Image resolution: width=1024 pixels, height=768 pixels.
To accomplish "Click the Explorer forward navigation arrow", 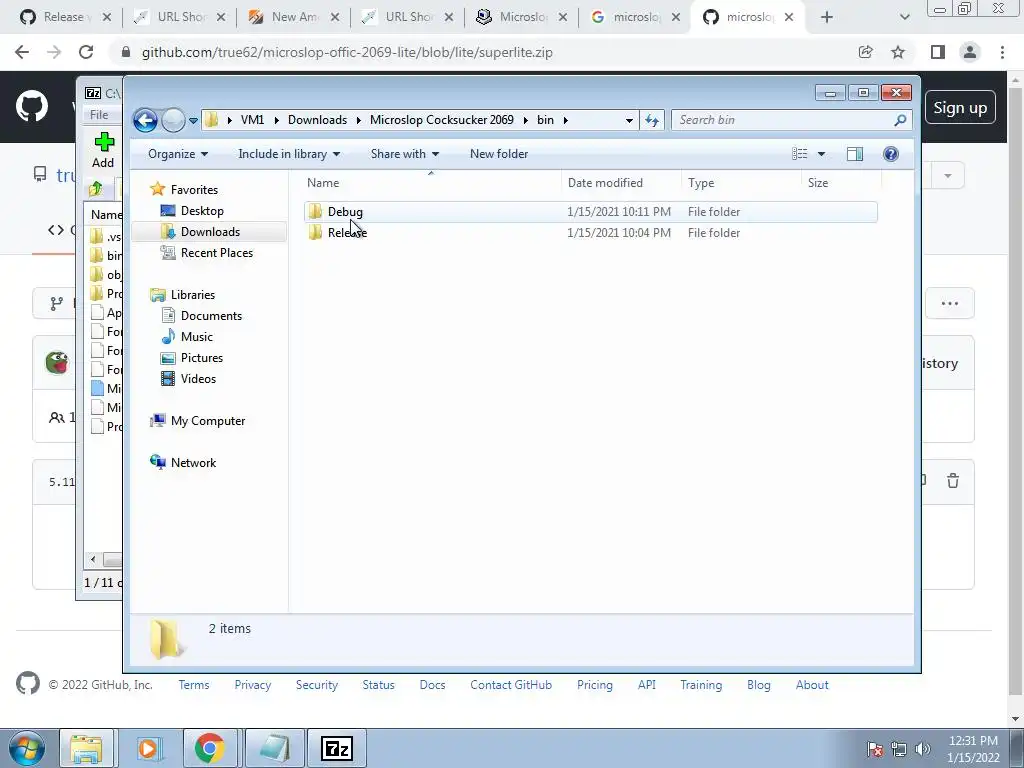I will pos(173,120).
